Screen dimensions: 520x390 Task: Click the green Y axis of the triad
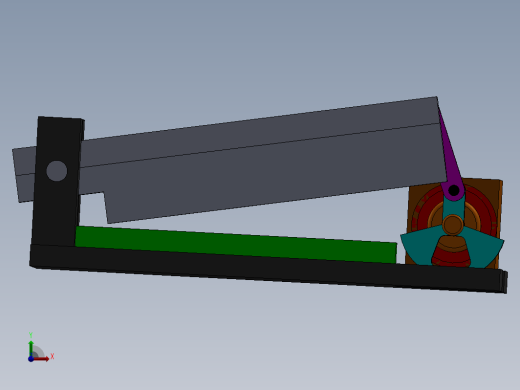coord(31,348)
